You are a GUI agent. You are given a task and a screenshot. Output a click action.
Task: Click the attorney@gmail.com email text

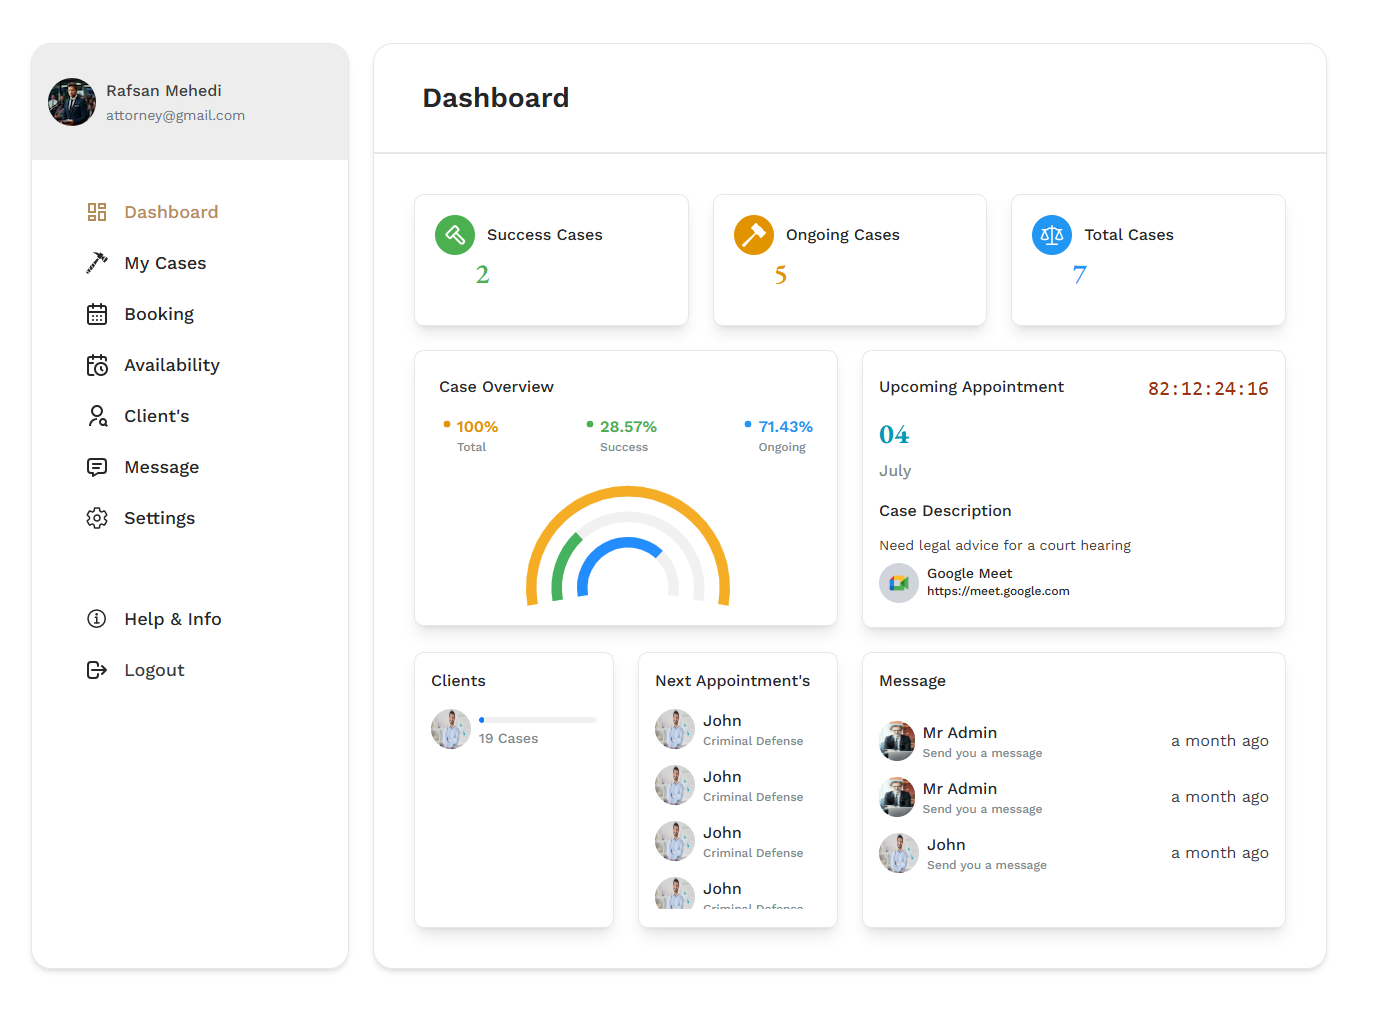click(175, 116)
